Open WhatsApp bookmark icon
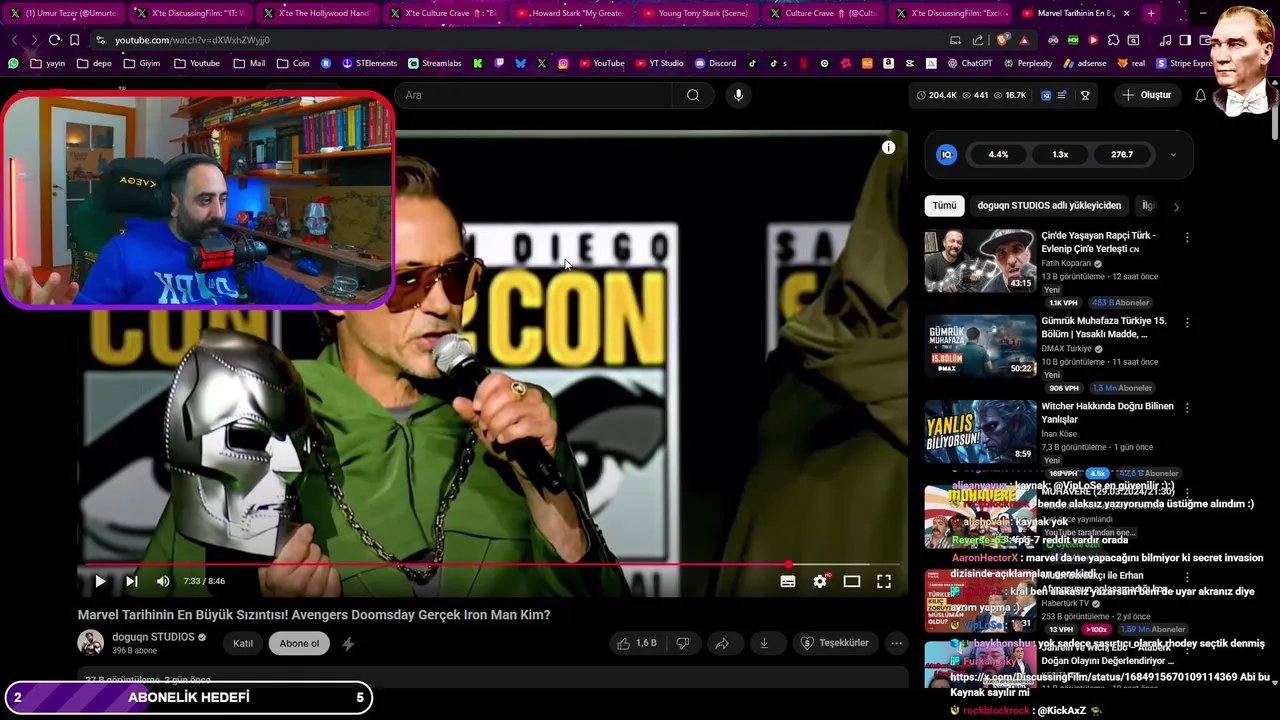This screenshot has height=720, width=1280. pyautogui.click(x=13, y=63)
